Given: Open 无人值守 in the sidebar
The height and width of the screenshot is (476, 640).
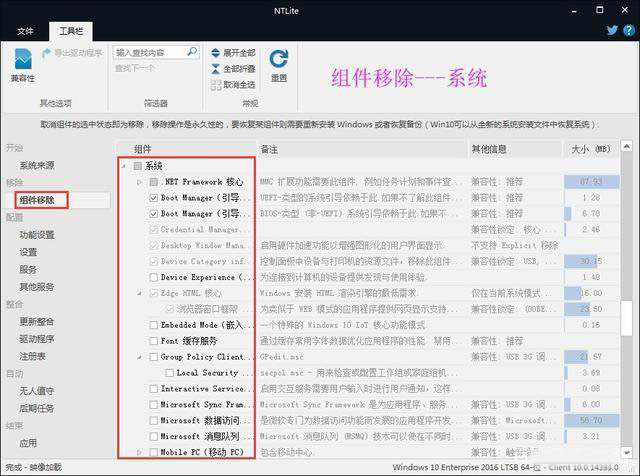Looking at the screenshot, I should (x=37, y=391).
